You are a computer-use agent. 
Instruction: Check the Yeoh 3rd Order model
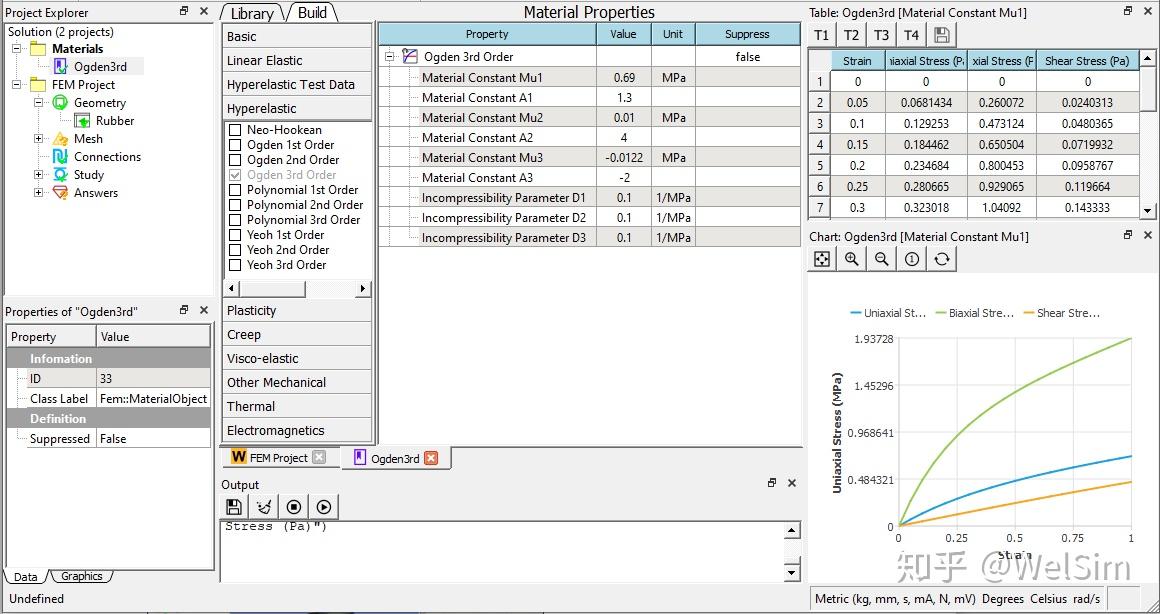(235, 265)
